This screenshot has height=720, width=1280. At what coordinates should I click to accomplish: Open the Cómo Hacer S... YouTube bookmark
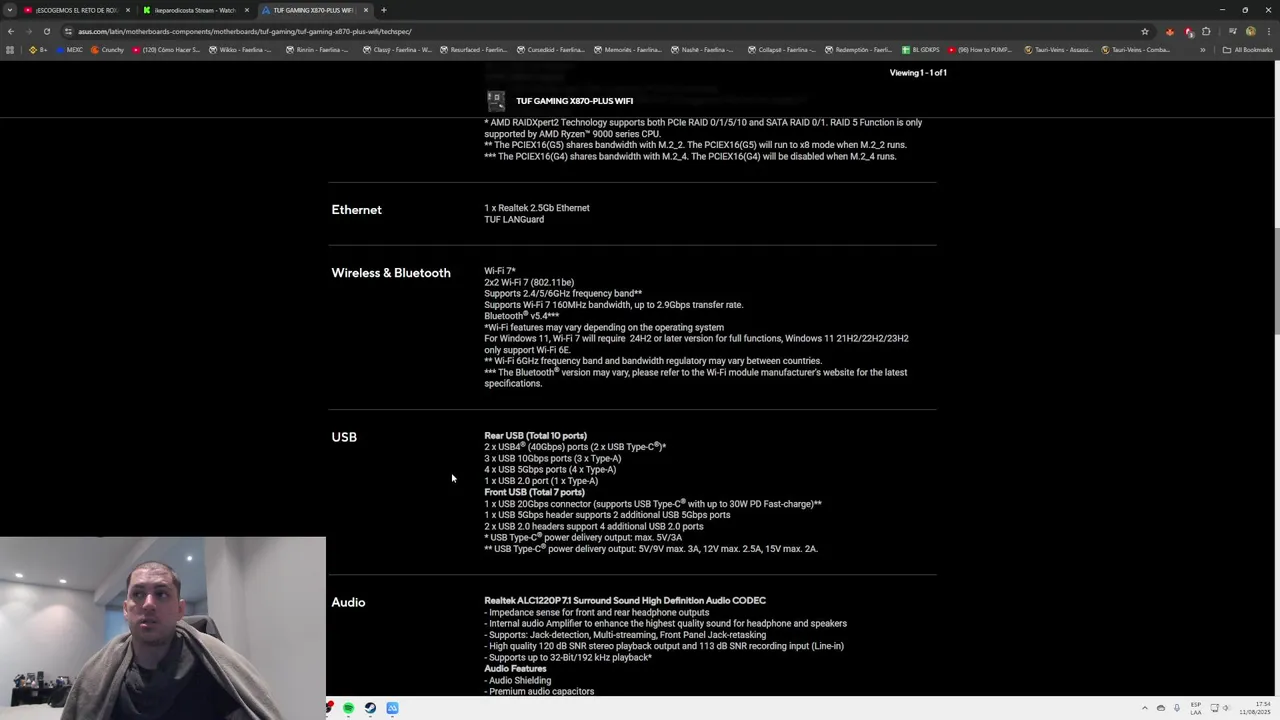click(166, 50)
